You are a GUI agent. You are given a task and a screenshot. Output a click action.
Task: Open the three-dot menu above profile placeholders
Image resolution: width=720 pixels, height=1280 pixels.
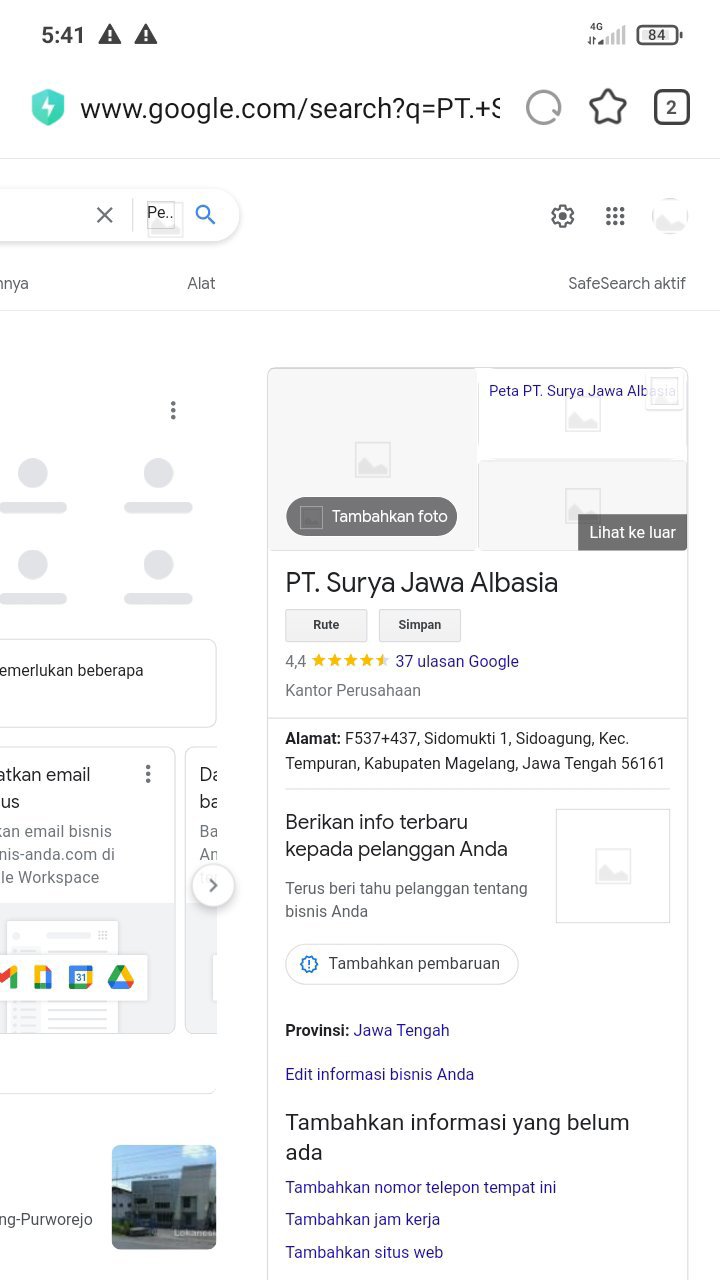[x=173, y=410]
